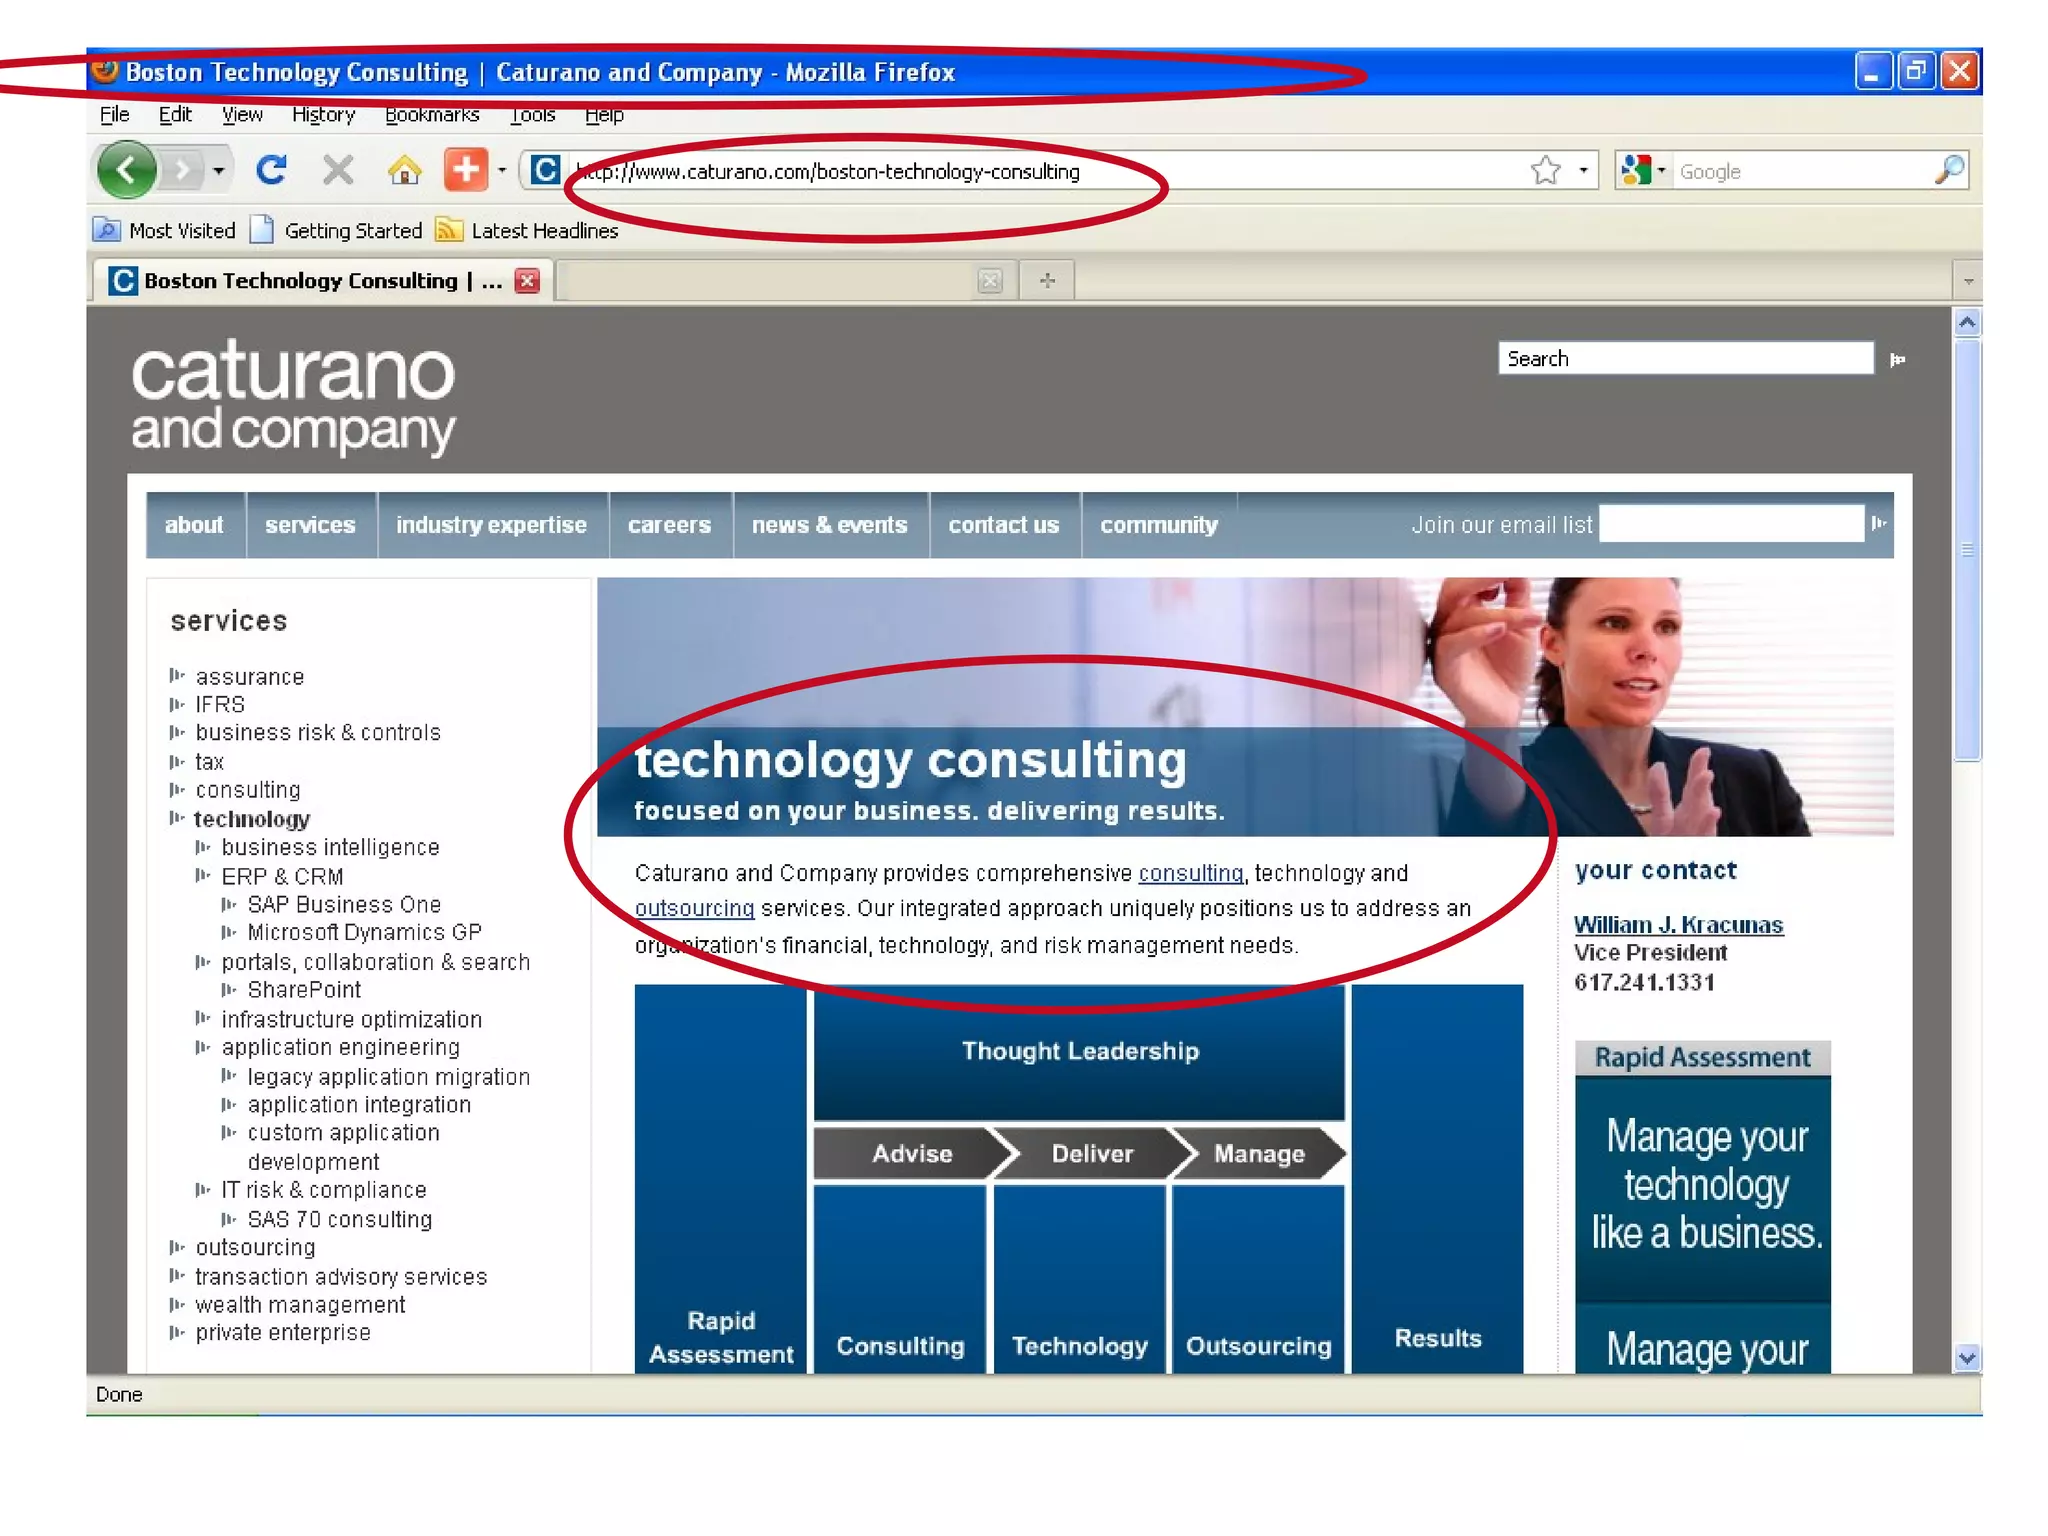Open industry expertise navigation tab

click(491, 525)
